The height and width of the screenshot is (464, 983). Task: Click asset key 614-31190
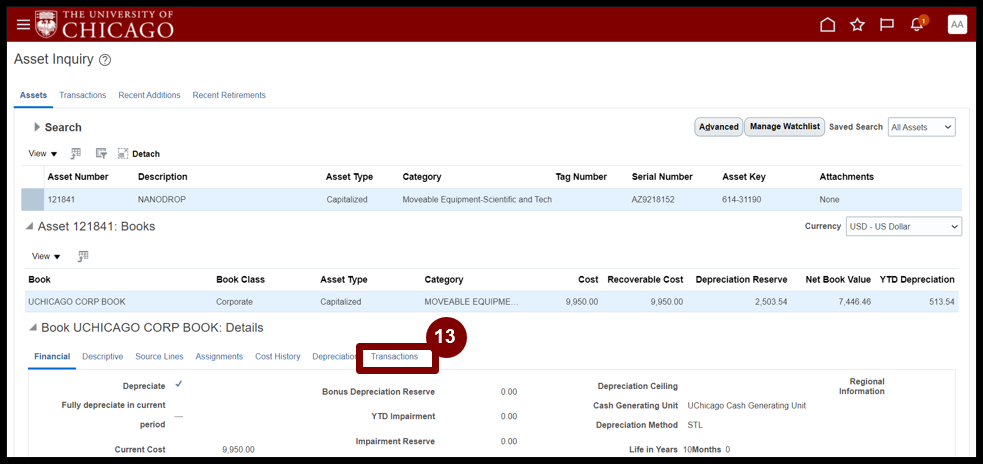click(x=744, y=199)
